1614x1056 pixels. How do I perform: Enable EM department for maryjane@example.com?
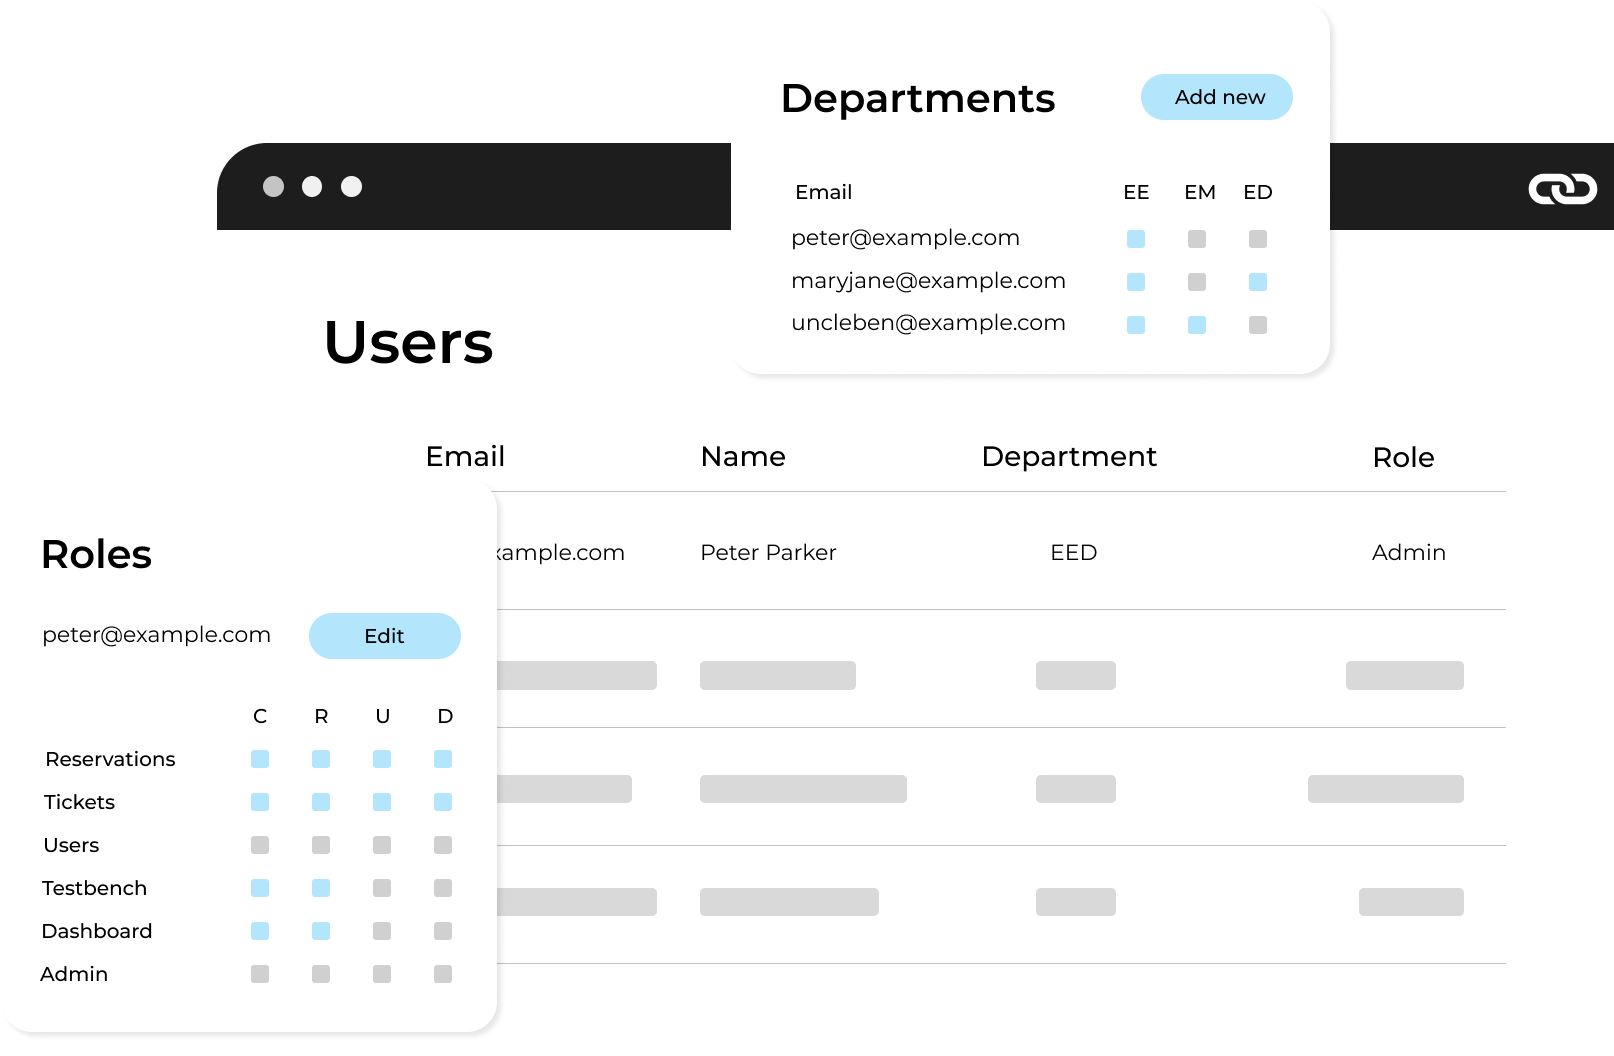click(x=1197, y=282)
